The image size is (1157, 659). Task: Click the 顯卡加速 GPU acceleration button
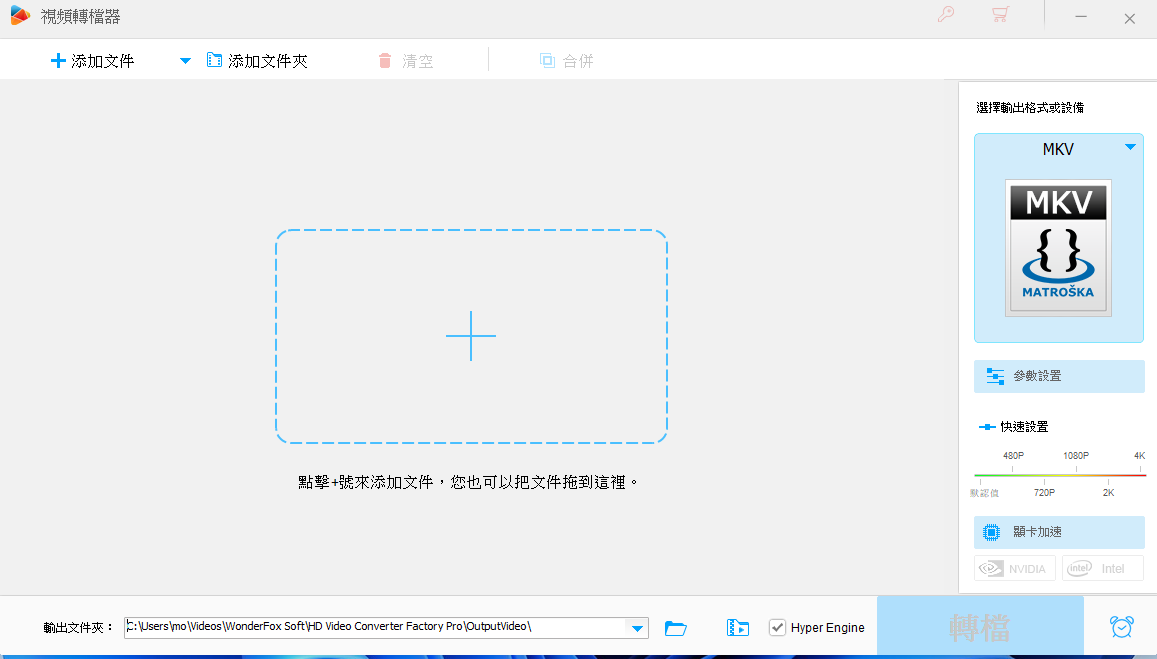point(1059,532)
